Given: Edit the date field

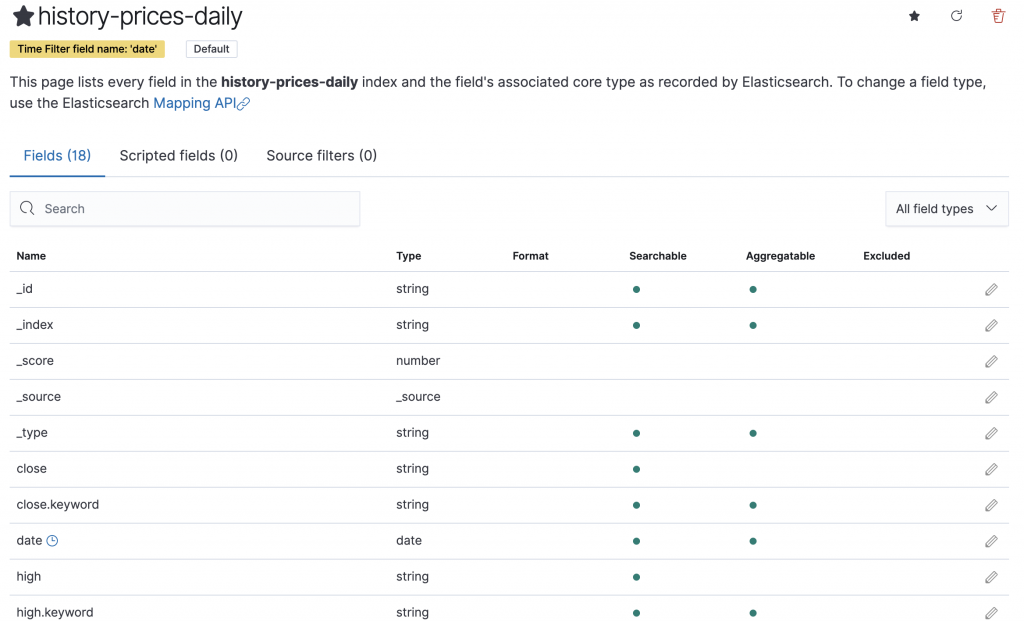Looking at the screenshot, I should 991,541.
